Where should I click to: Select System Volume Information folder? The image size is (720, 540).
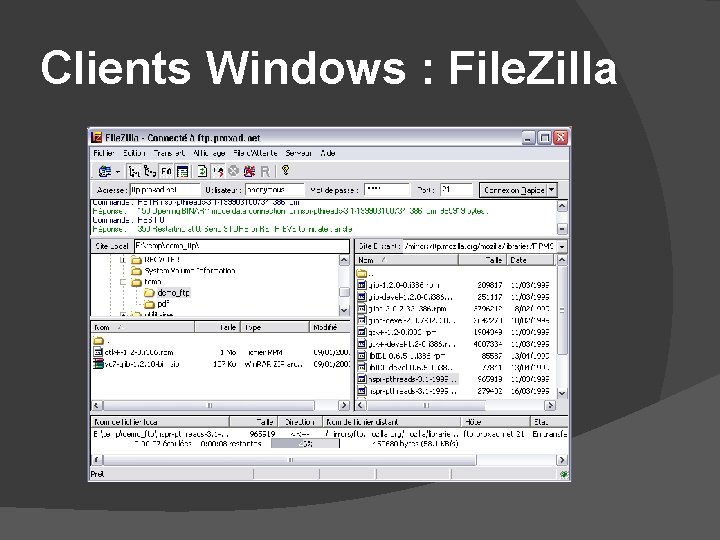183,270
